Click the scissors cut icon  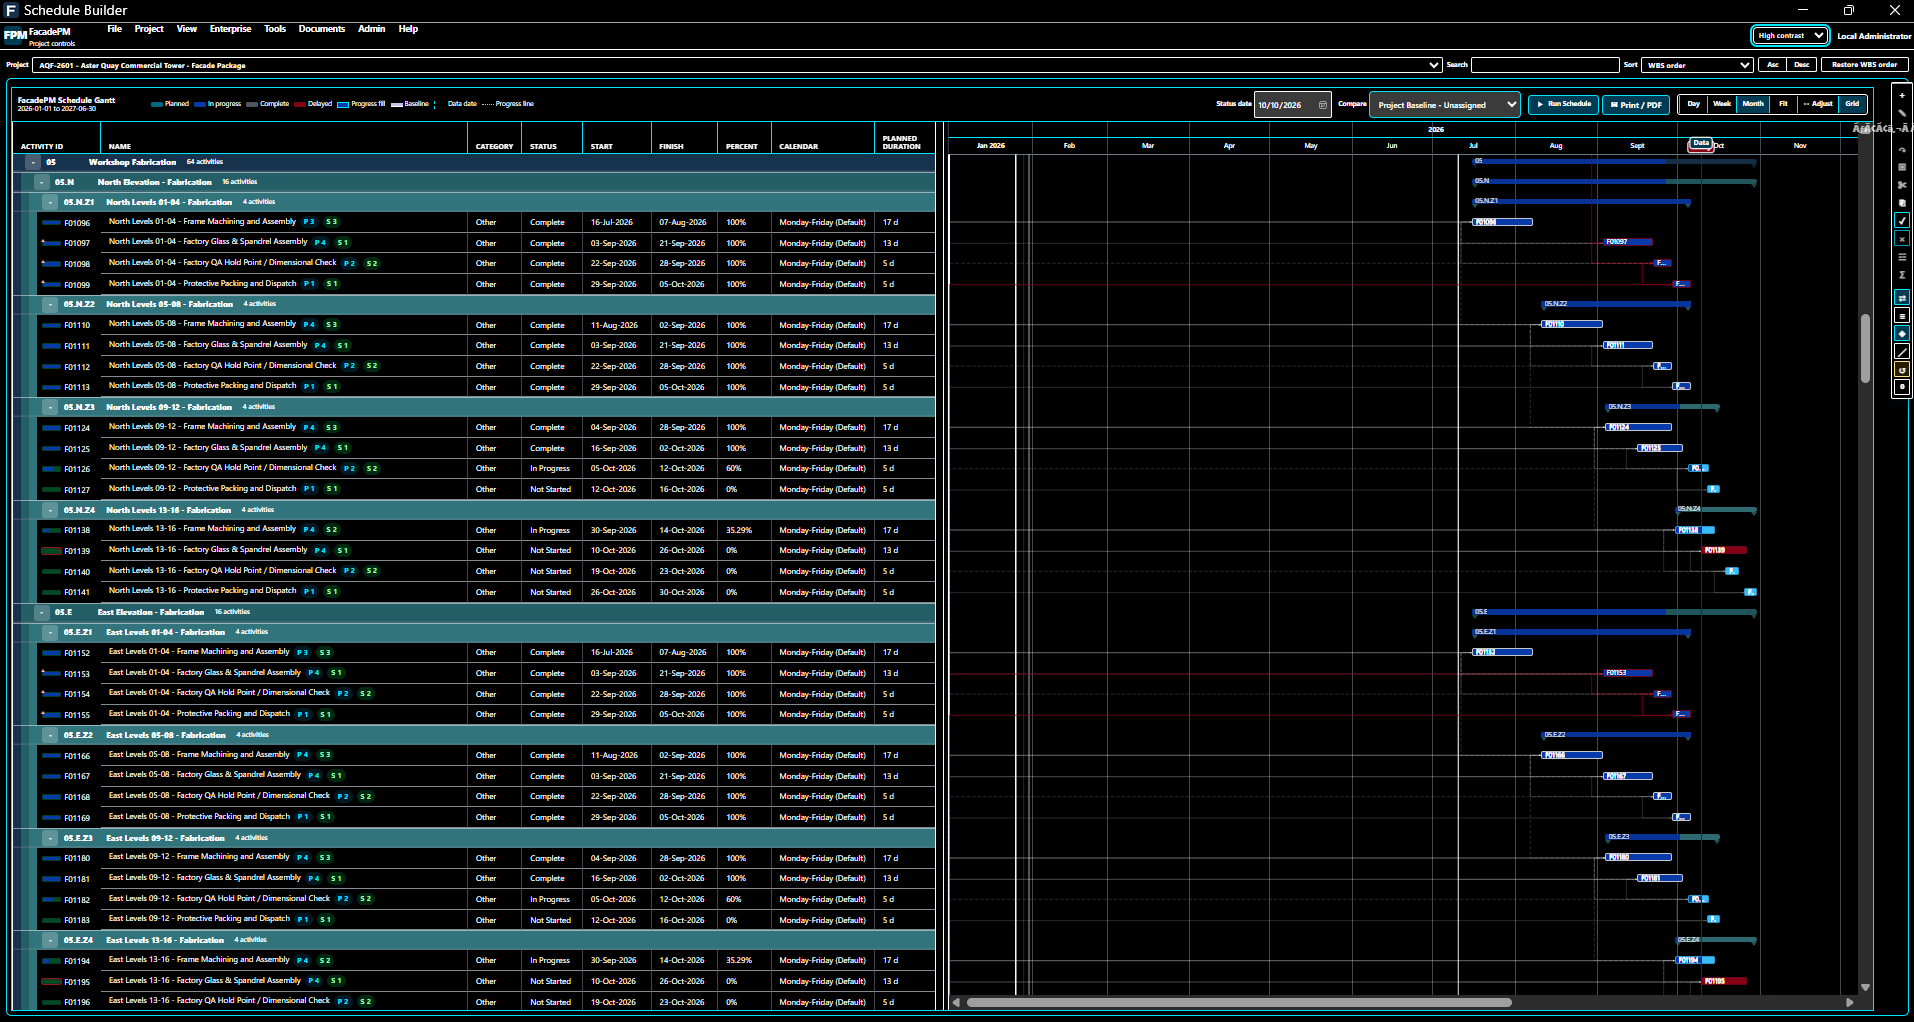tap(1902, 185)
